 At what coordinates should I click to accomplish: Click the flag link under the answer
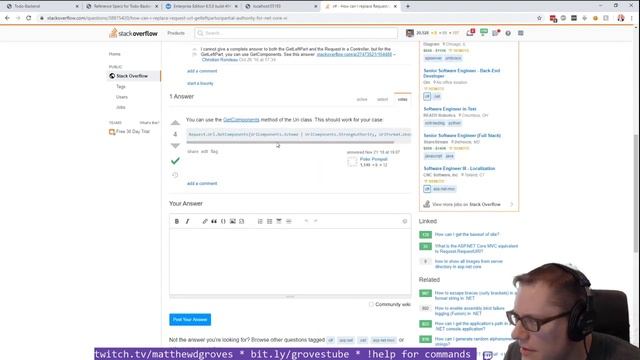tap(214, 151)
